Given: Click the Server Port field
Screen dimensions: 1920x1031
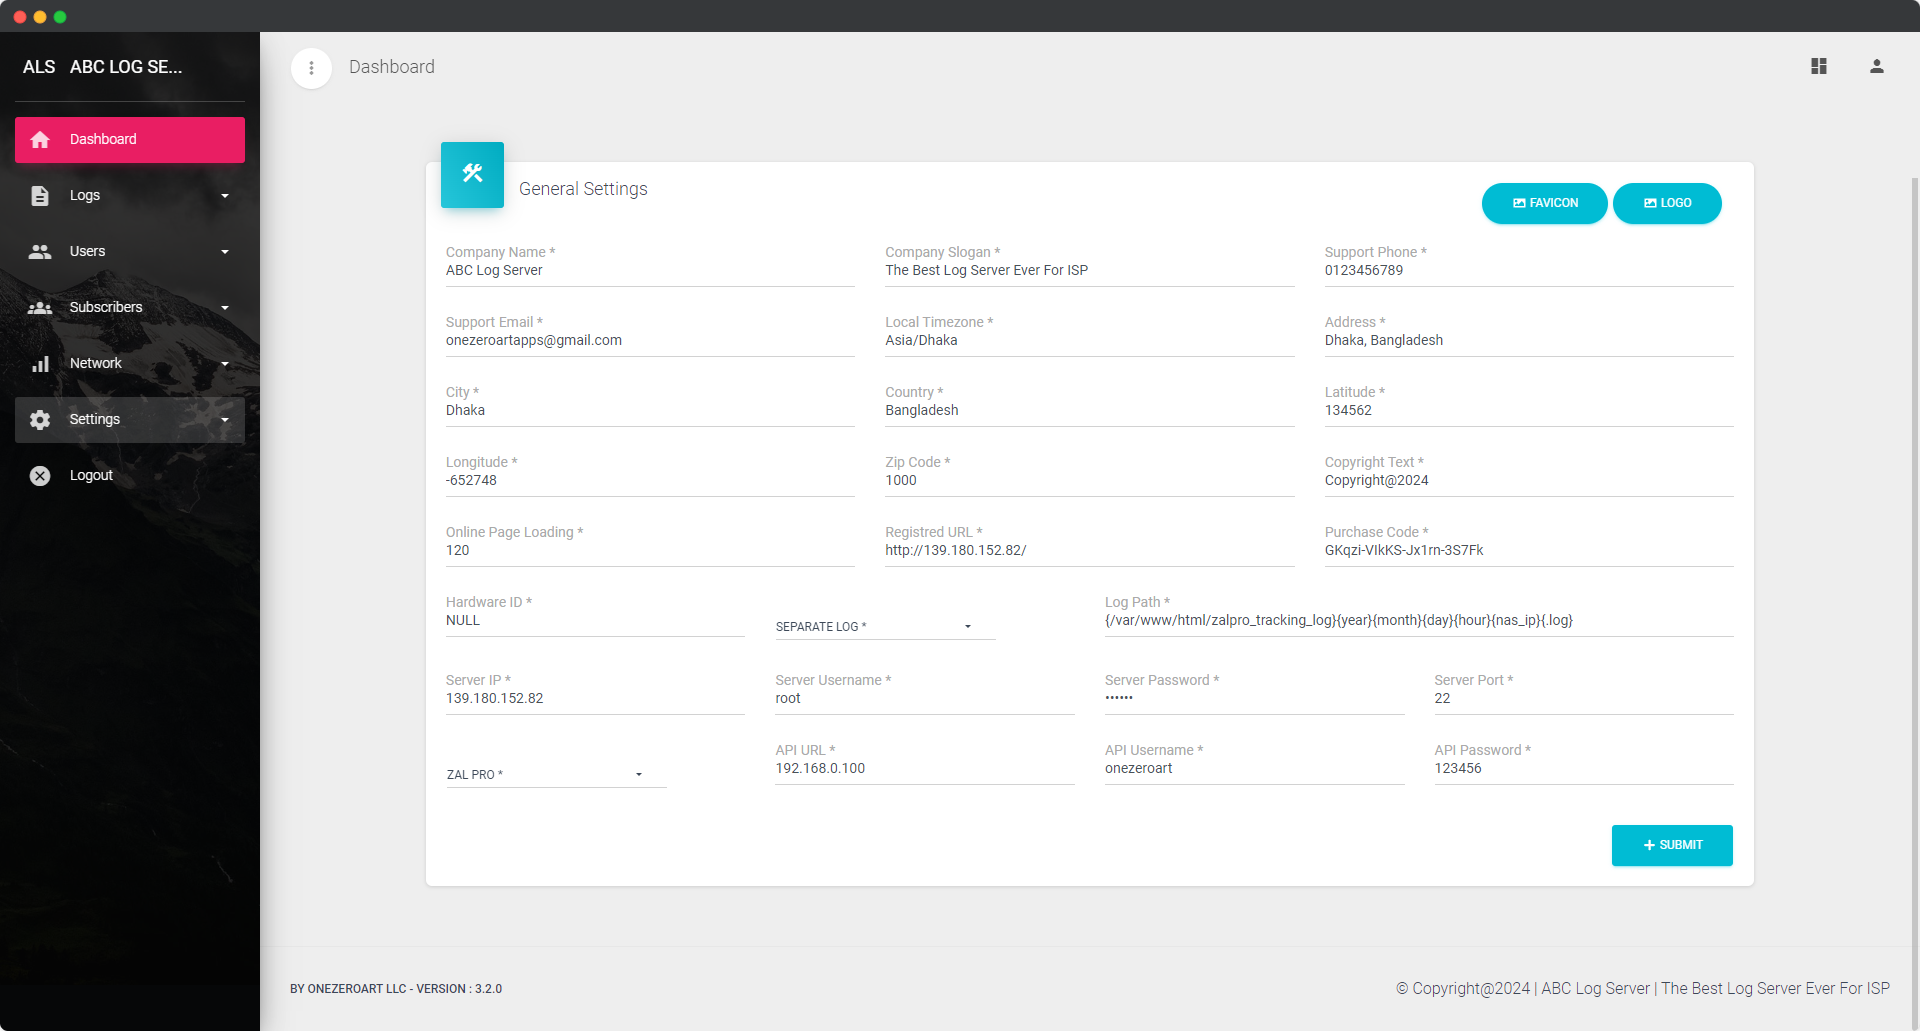Looking at the screenshot, I should pyautogui.click(x=1584, y=698).
